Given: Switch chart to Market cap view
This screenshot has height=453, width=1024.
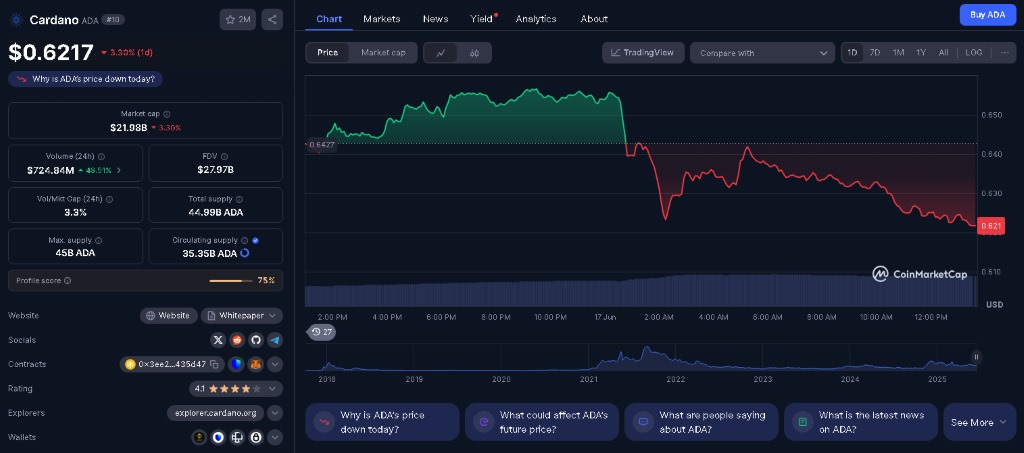Looking at the screenshot, I should [x=383, y=53].
